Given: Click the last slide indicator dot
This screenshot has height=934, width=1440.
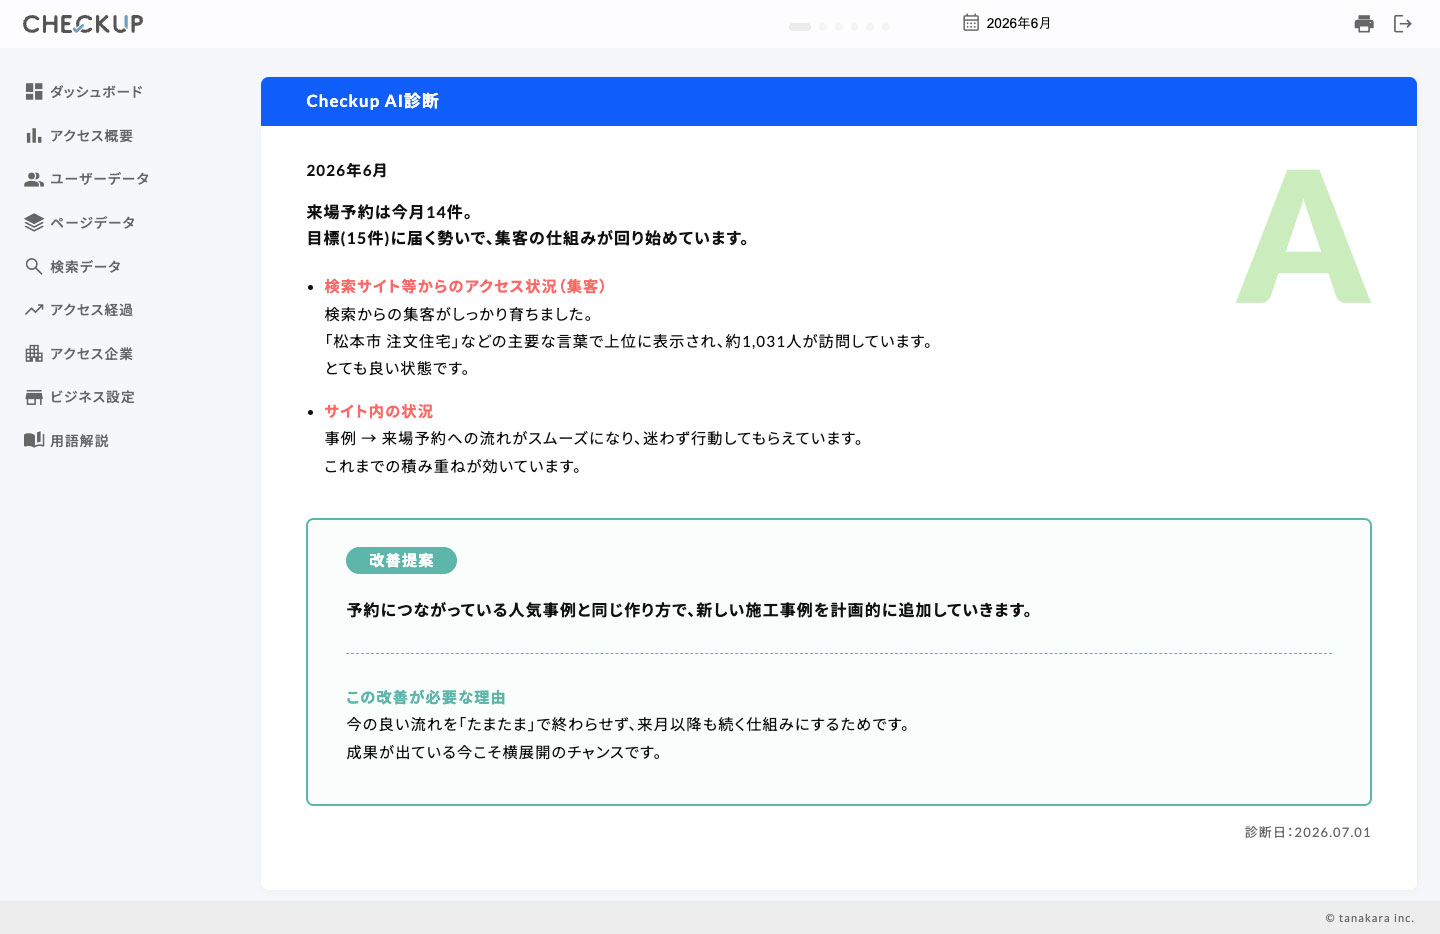Looking at the screenshot, I should 886,27.
